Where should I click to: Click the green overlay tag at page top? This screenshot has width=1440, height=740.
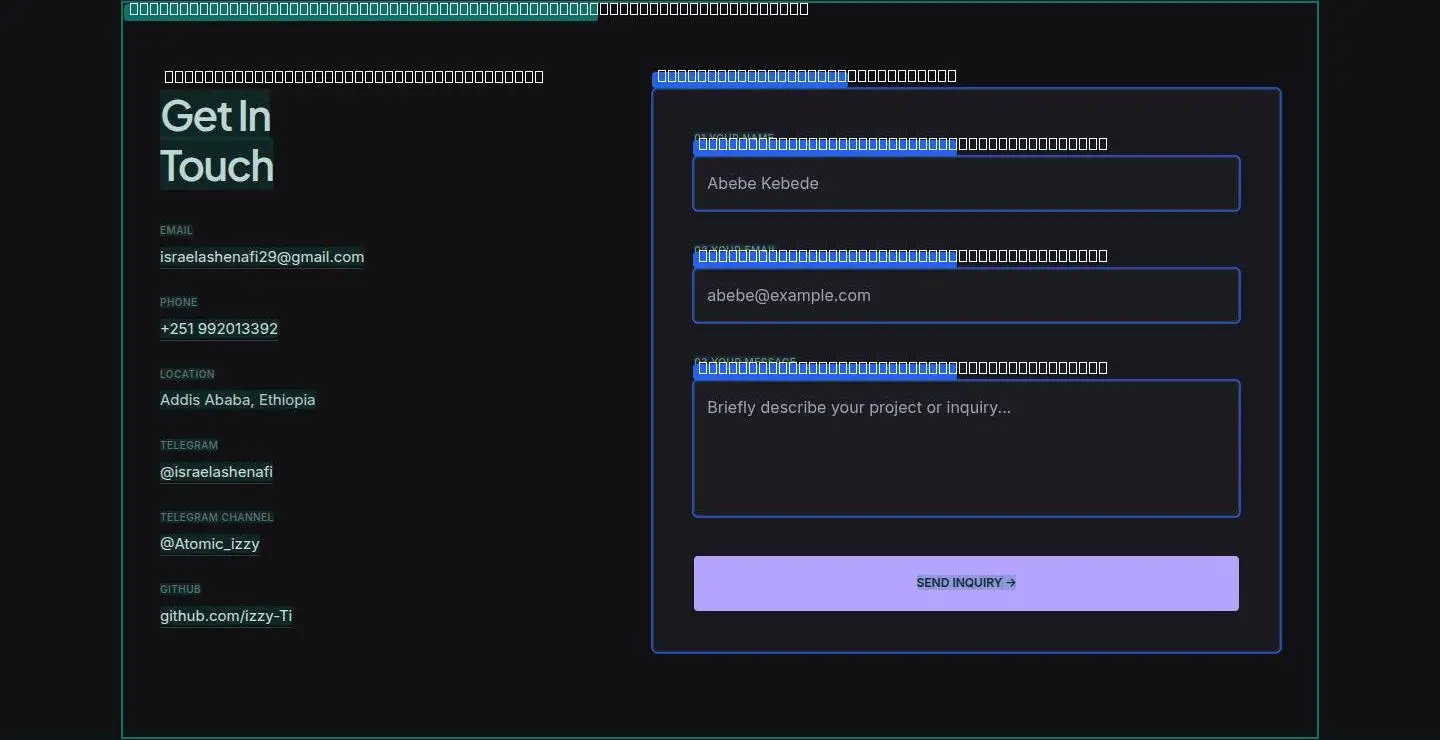[361, 10]
